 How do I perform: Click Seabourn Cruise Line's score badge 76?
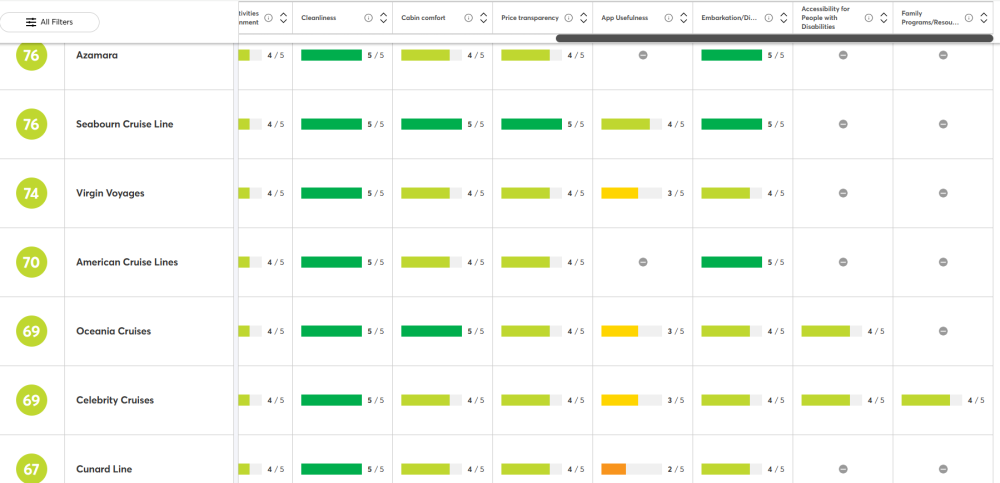pyautogui.click(x=31, y=124)
